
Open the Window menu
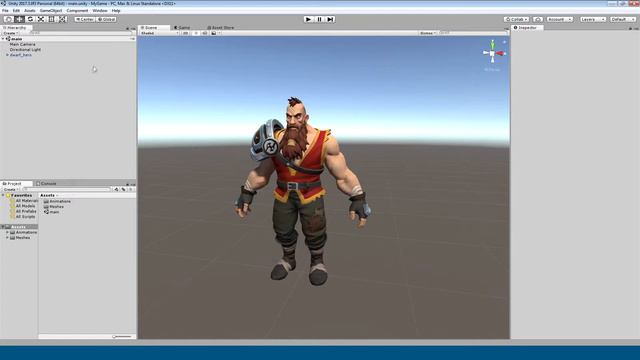pyautogui.click(x=100, y=11)
